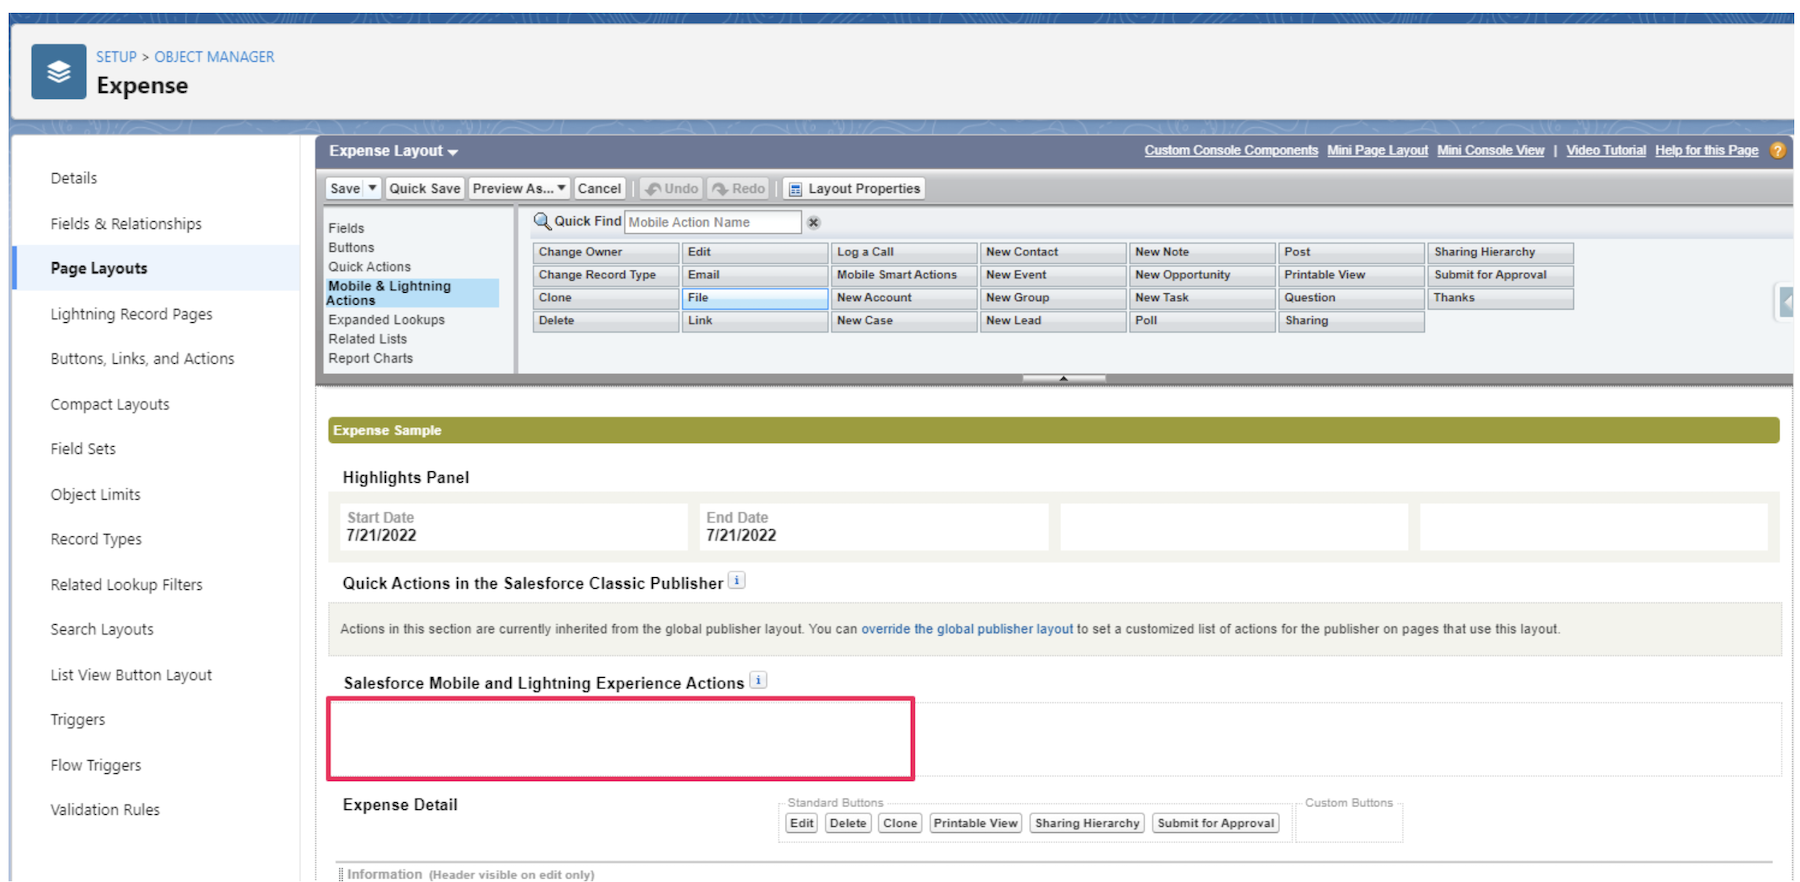The width and height of the screenshot is (1800, 882).
Task: Click the Edit standard button in Expense Detail
Action: 801,823
